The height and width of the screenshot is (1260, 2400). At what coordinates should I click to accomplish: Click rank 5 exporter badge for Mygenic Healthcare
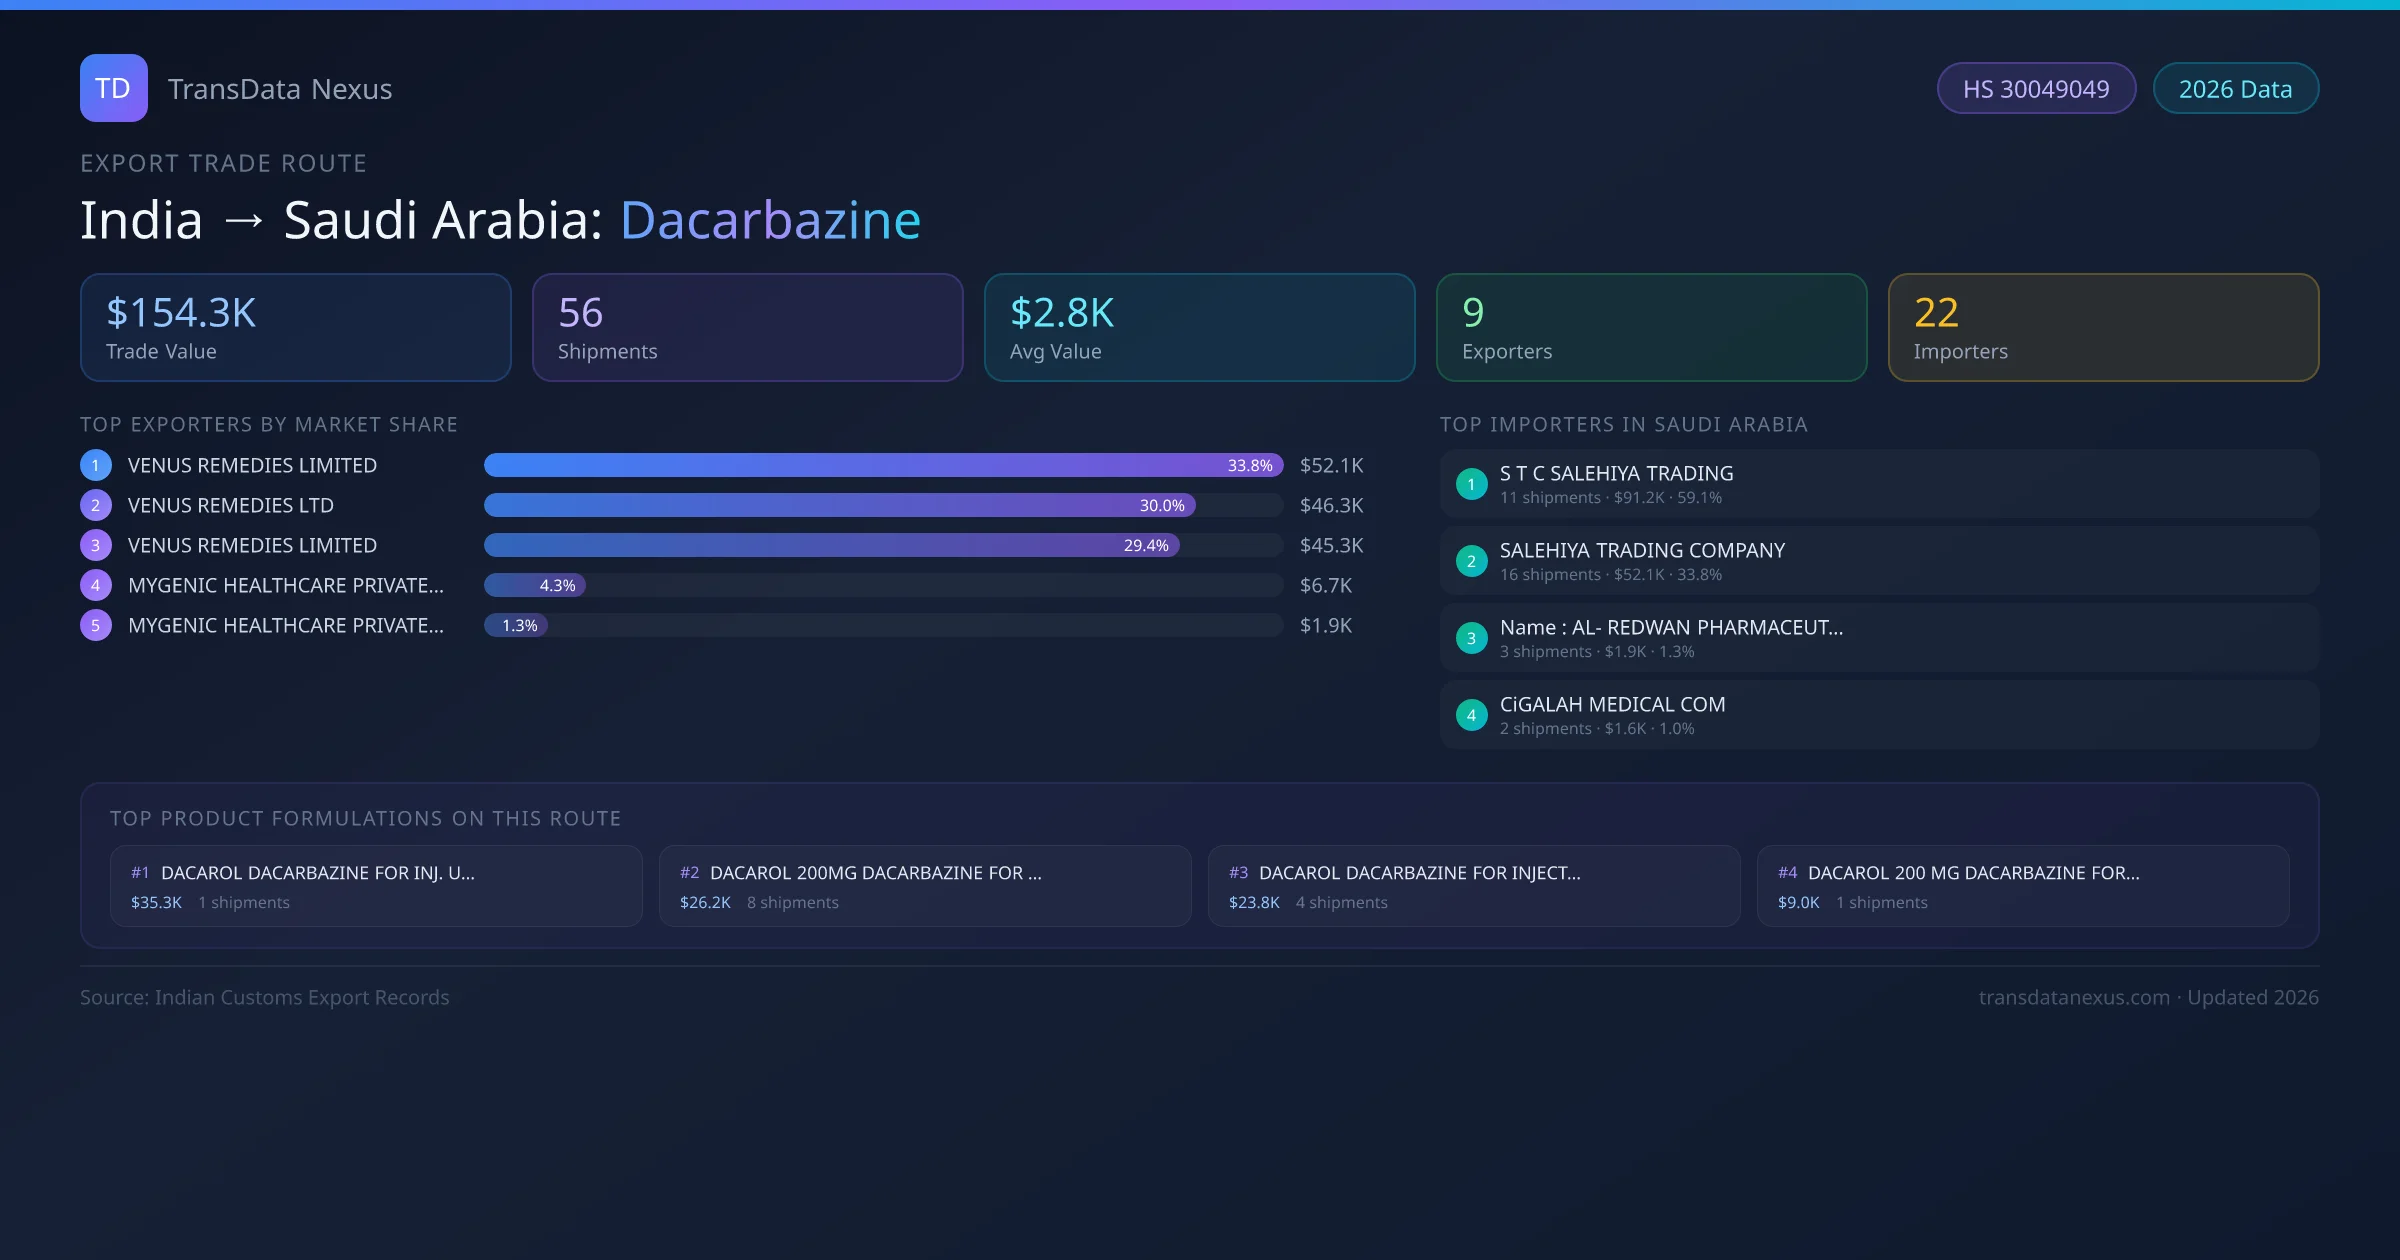pyautogui.click(x=96, y=625)
